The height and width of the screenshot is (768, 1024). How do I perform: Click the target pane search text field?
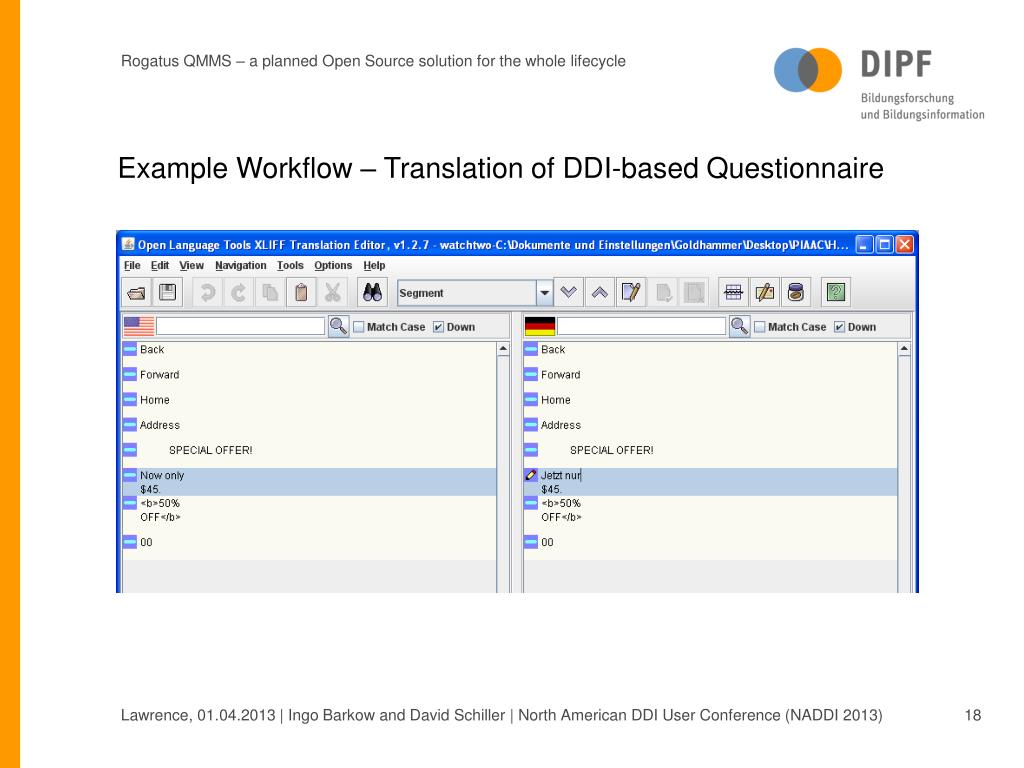(x=641, y=327)
